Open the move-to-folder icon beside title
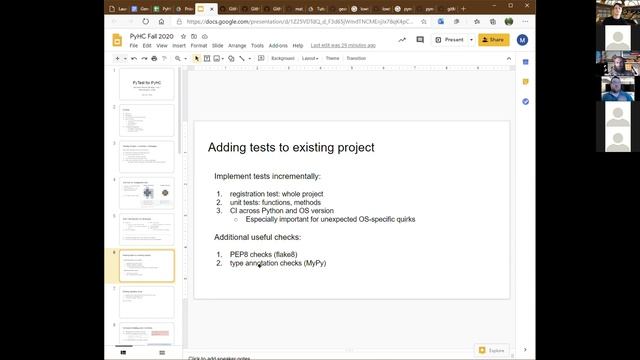 click(194, 36)
